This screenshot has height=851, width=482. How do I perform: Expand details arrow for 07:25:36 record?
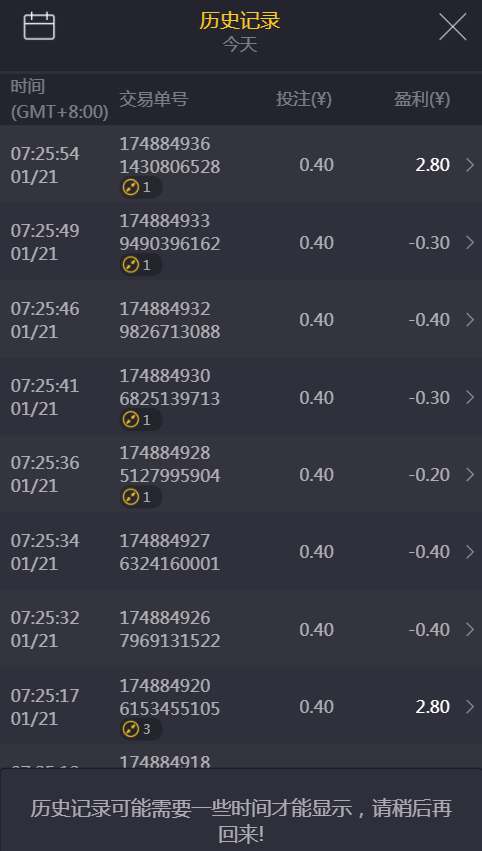pos(470,474)
